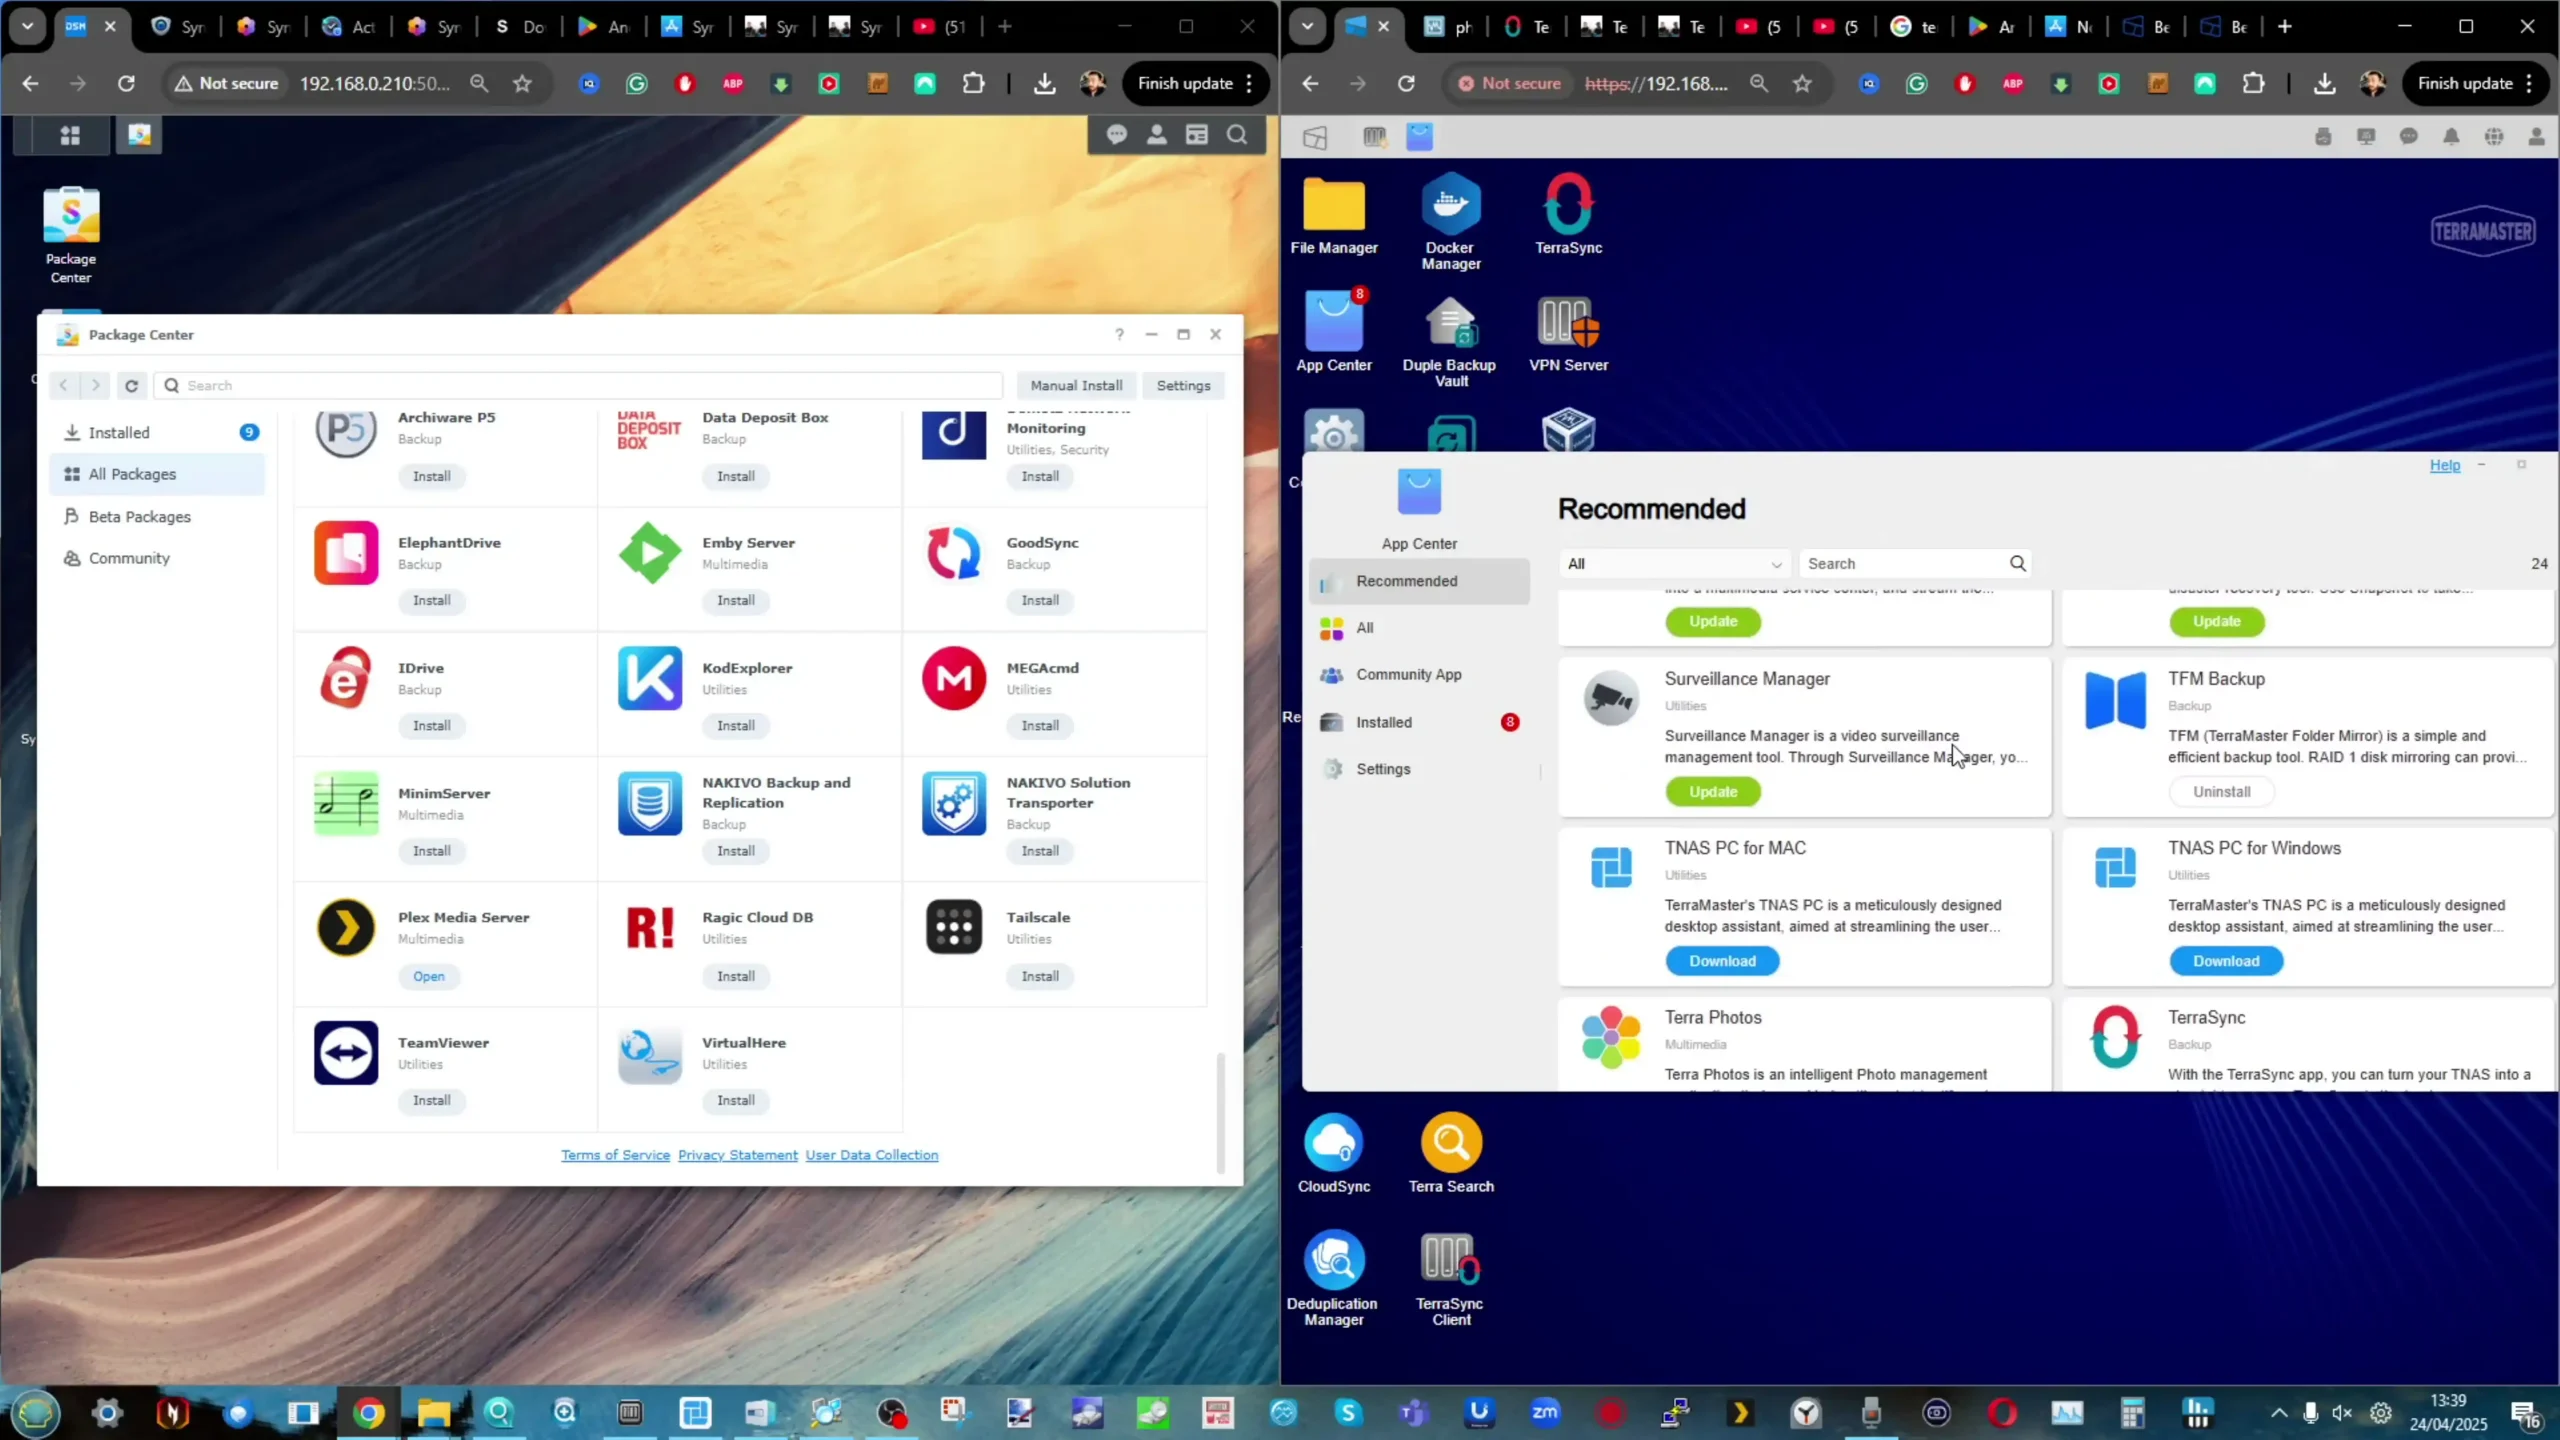Click the Tailscale package icon
The image size is (2560, 1440).
tap(954, 927)
